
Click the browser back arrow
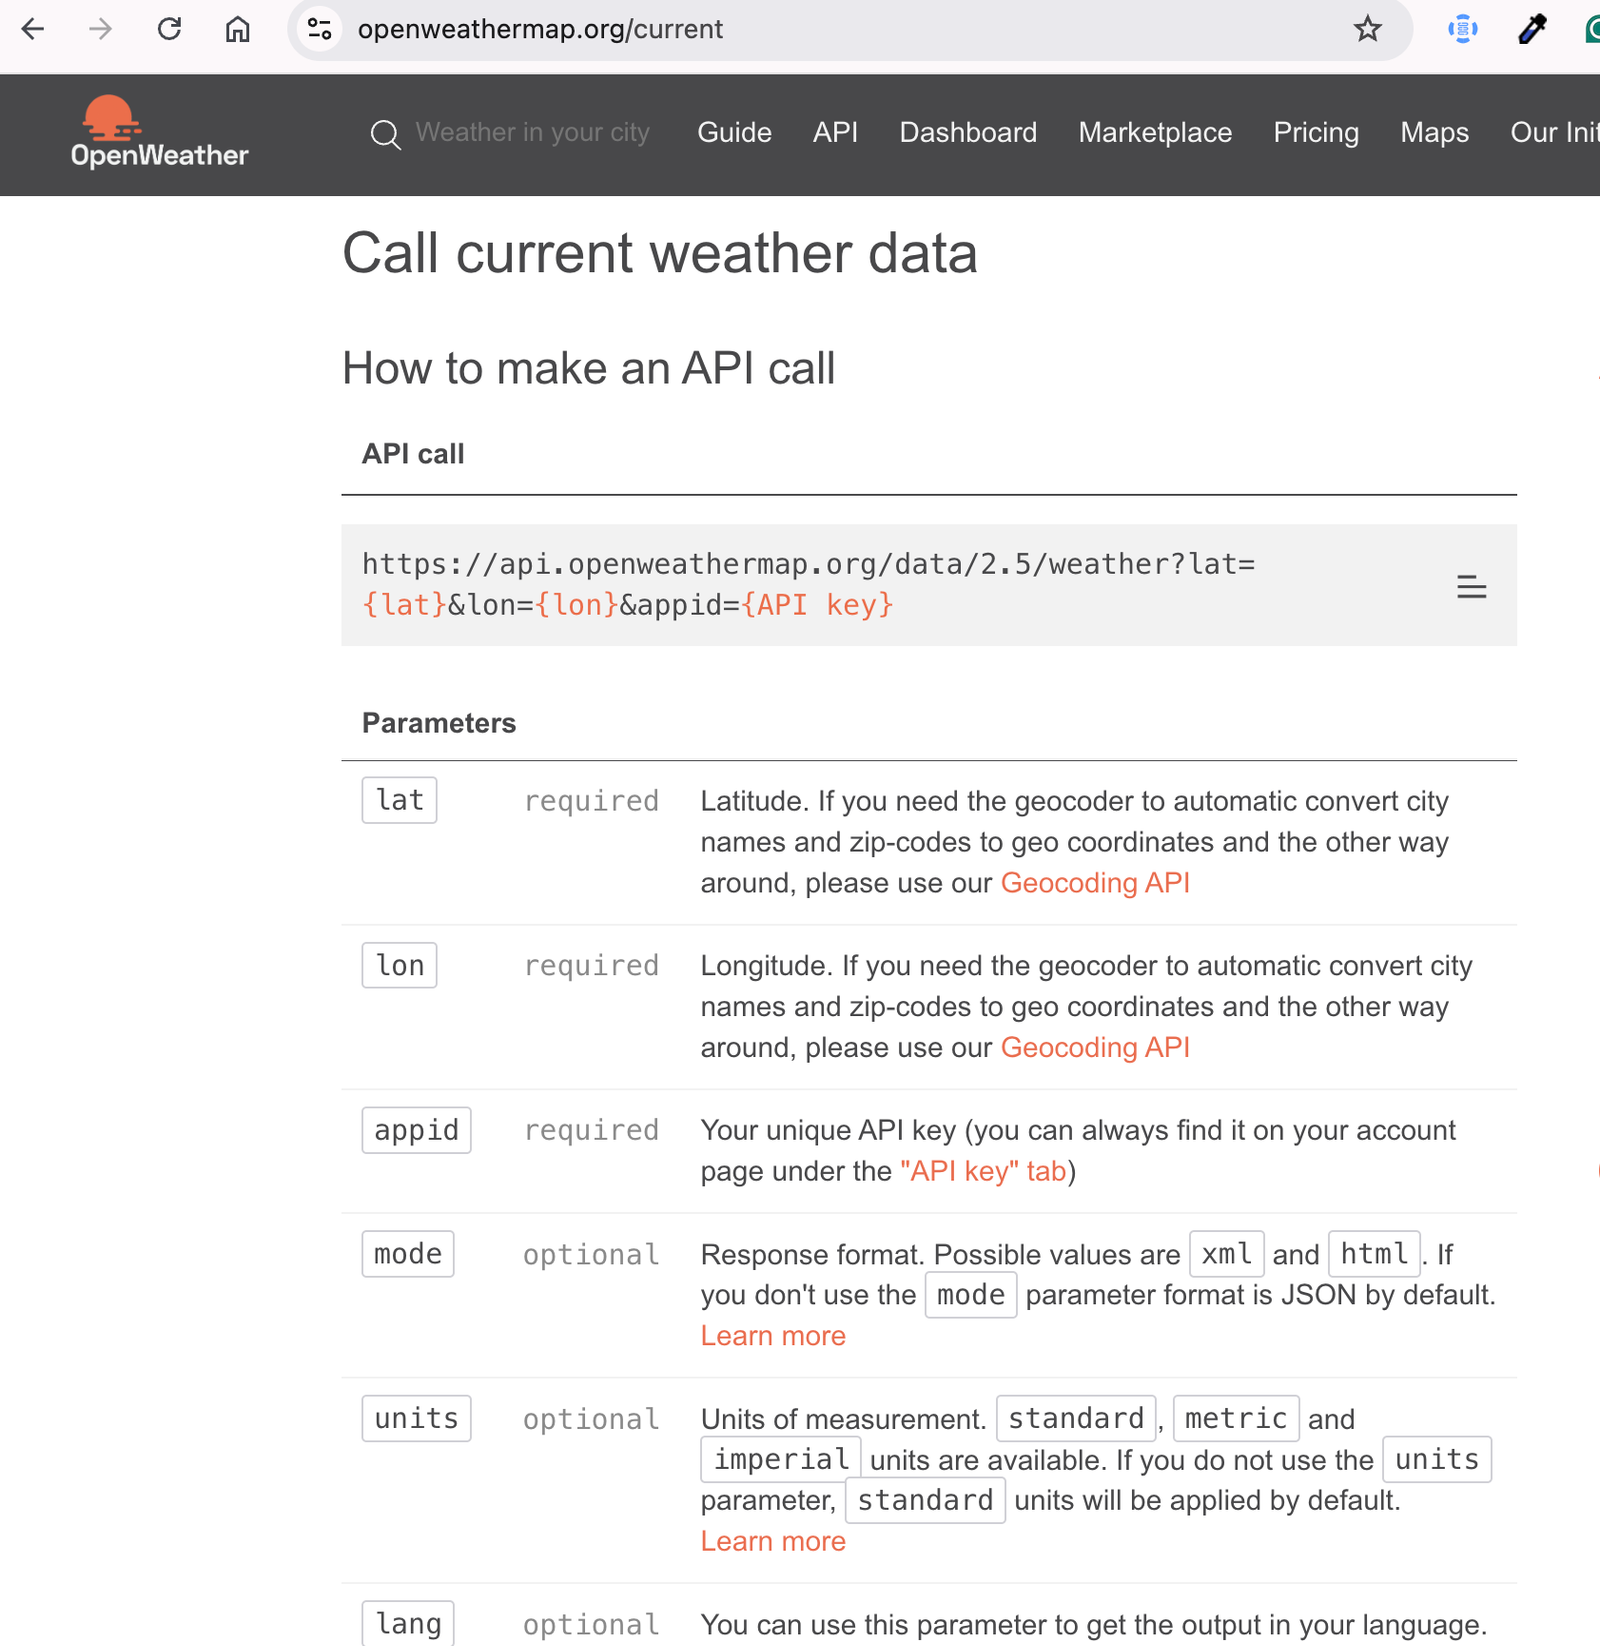click(x=33, y=29)
